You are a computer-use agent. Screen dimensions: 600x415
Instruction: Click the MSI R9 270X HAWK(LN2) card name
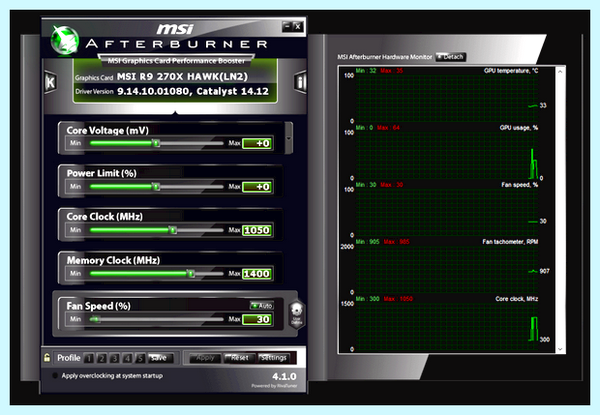point(182,76)
